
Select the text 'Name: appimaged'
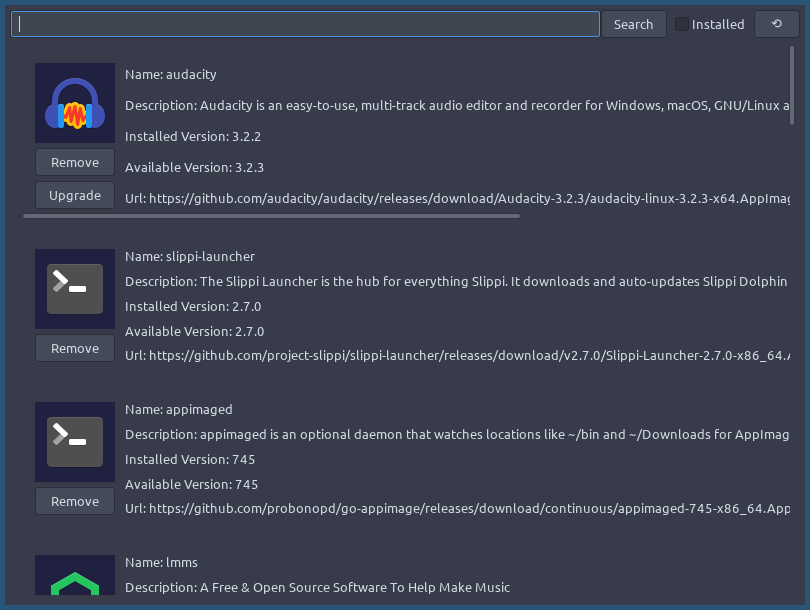pos(178,410)
